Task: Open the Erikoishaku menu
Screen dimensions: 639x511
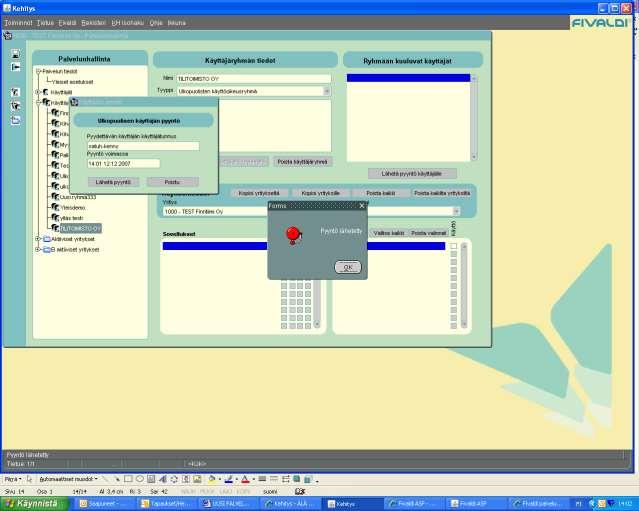Action: click(x=128, y=23)
